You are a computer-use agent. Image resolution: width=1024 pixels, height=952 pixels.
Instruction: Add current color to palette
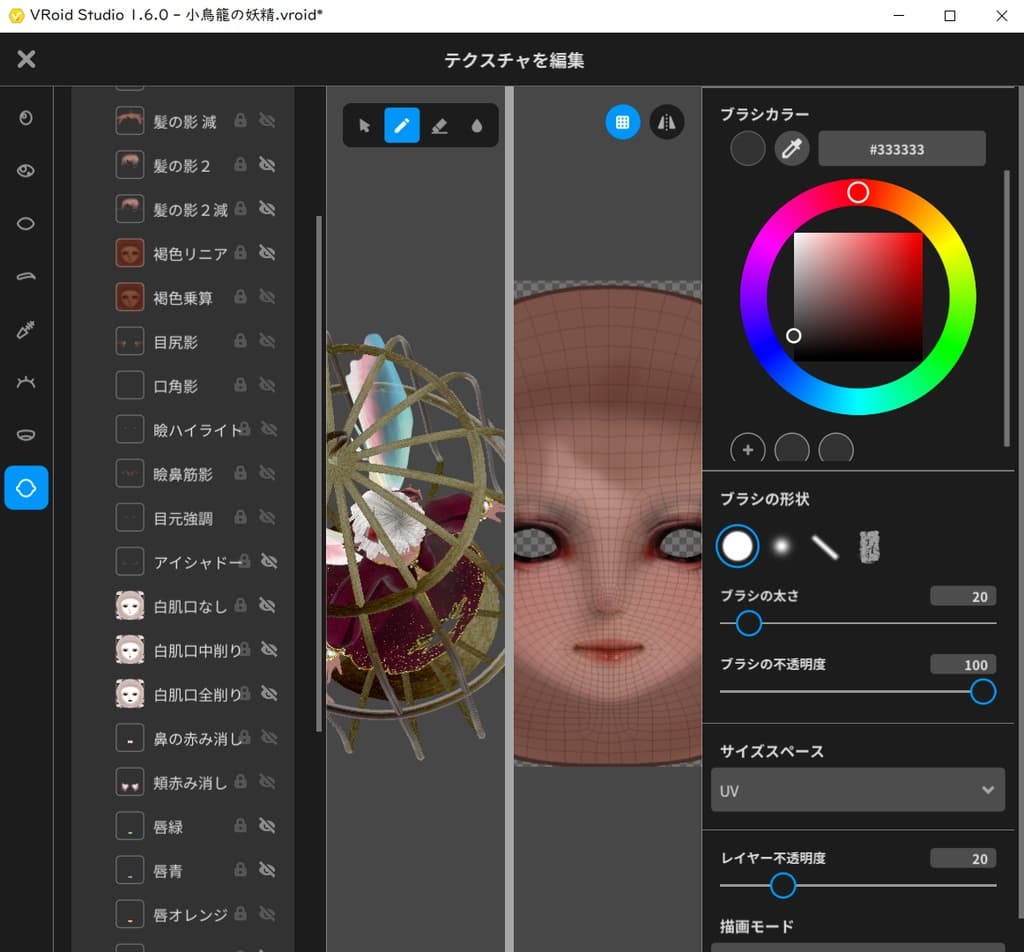(747, 449)
